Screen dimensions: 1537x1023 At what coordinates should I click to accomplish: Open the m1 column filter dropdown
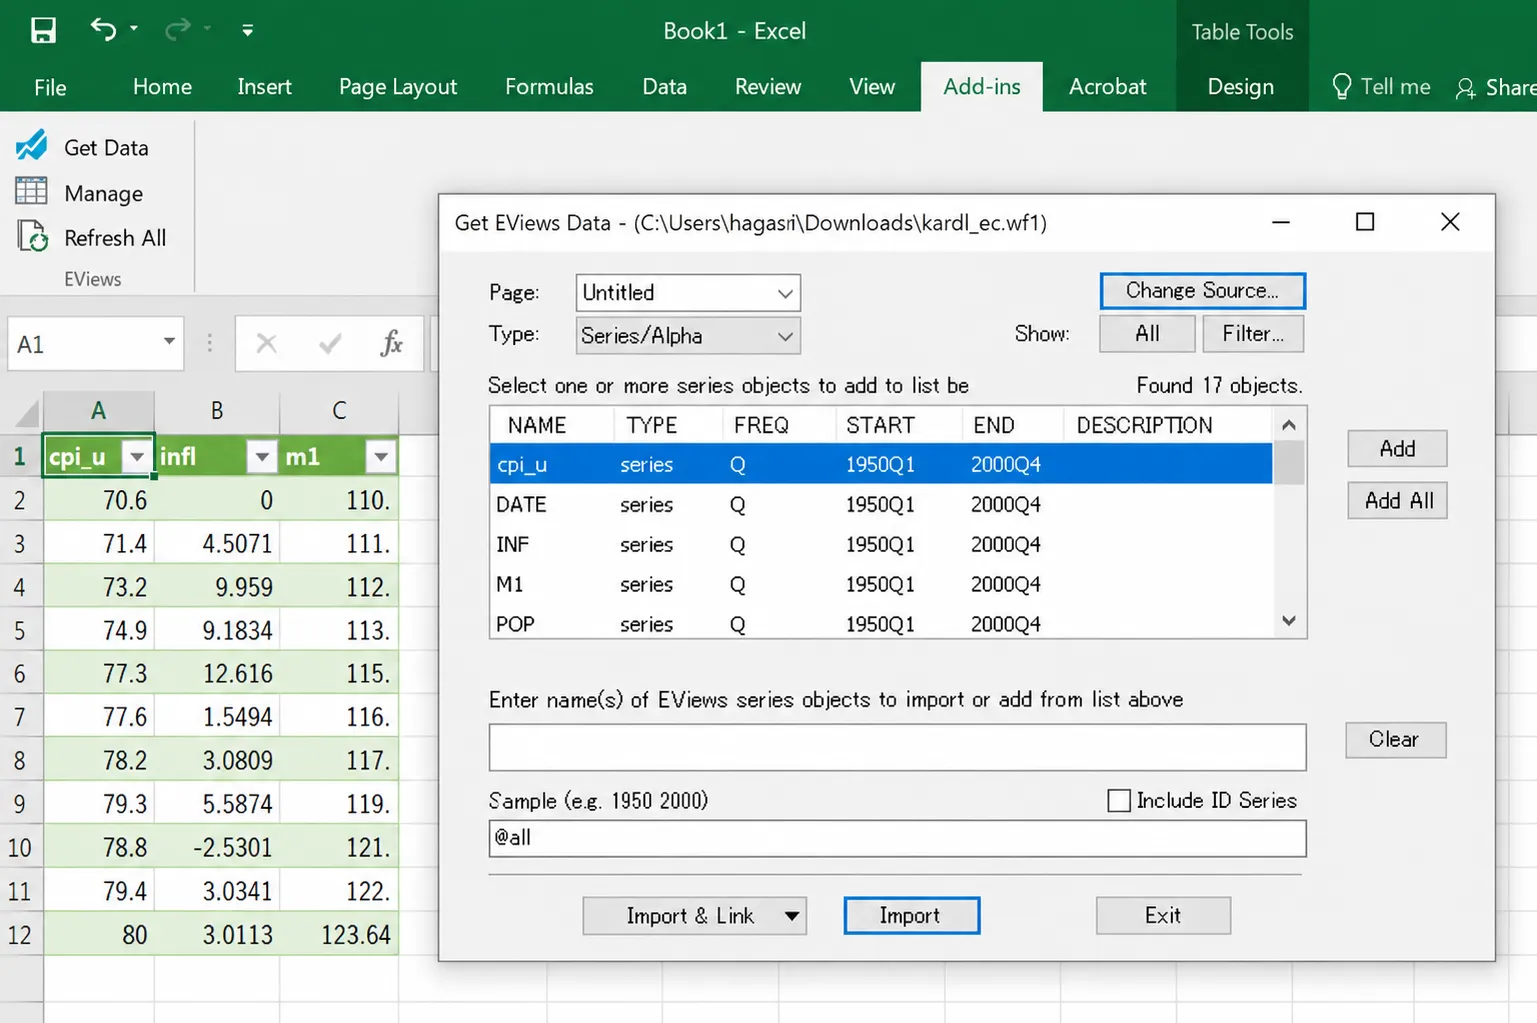click(x=381, y=457)
